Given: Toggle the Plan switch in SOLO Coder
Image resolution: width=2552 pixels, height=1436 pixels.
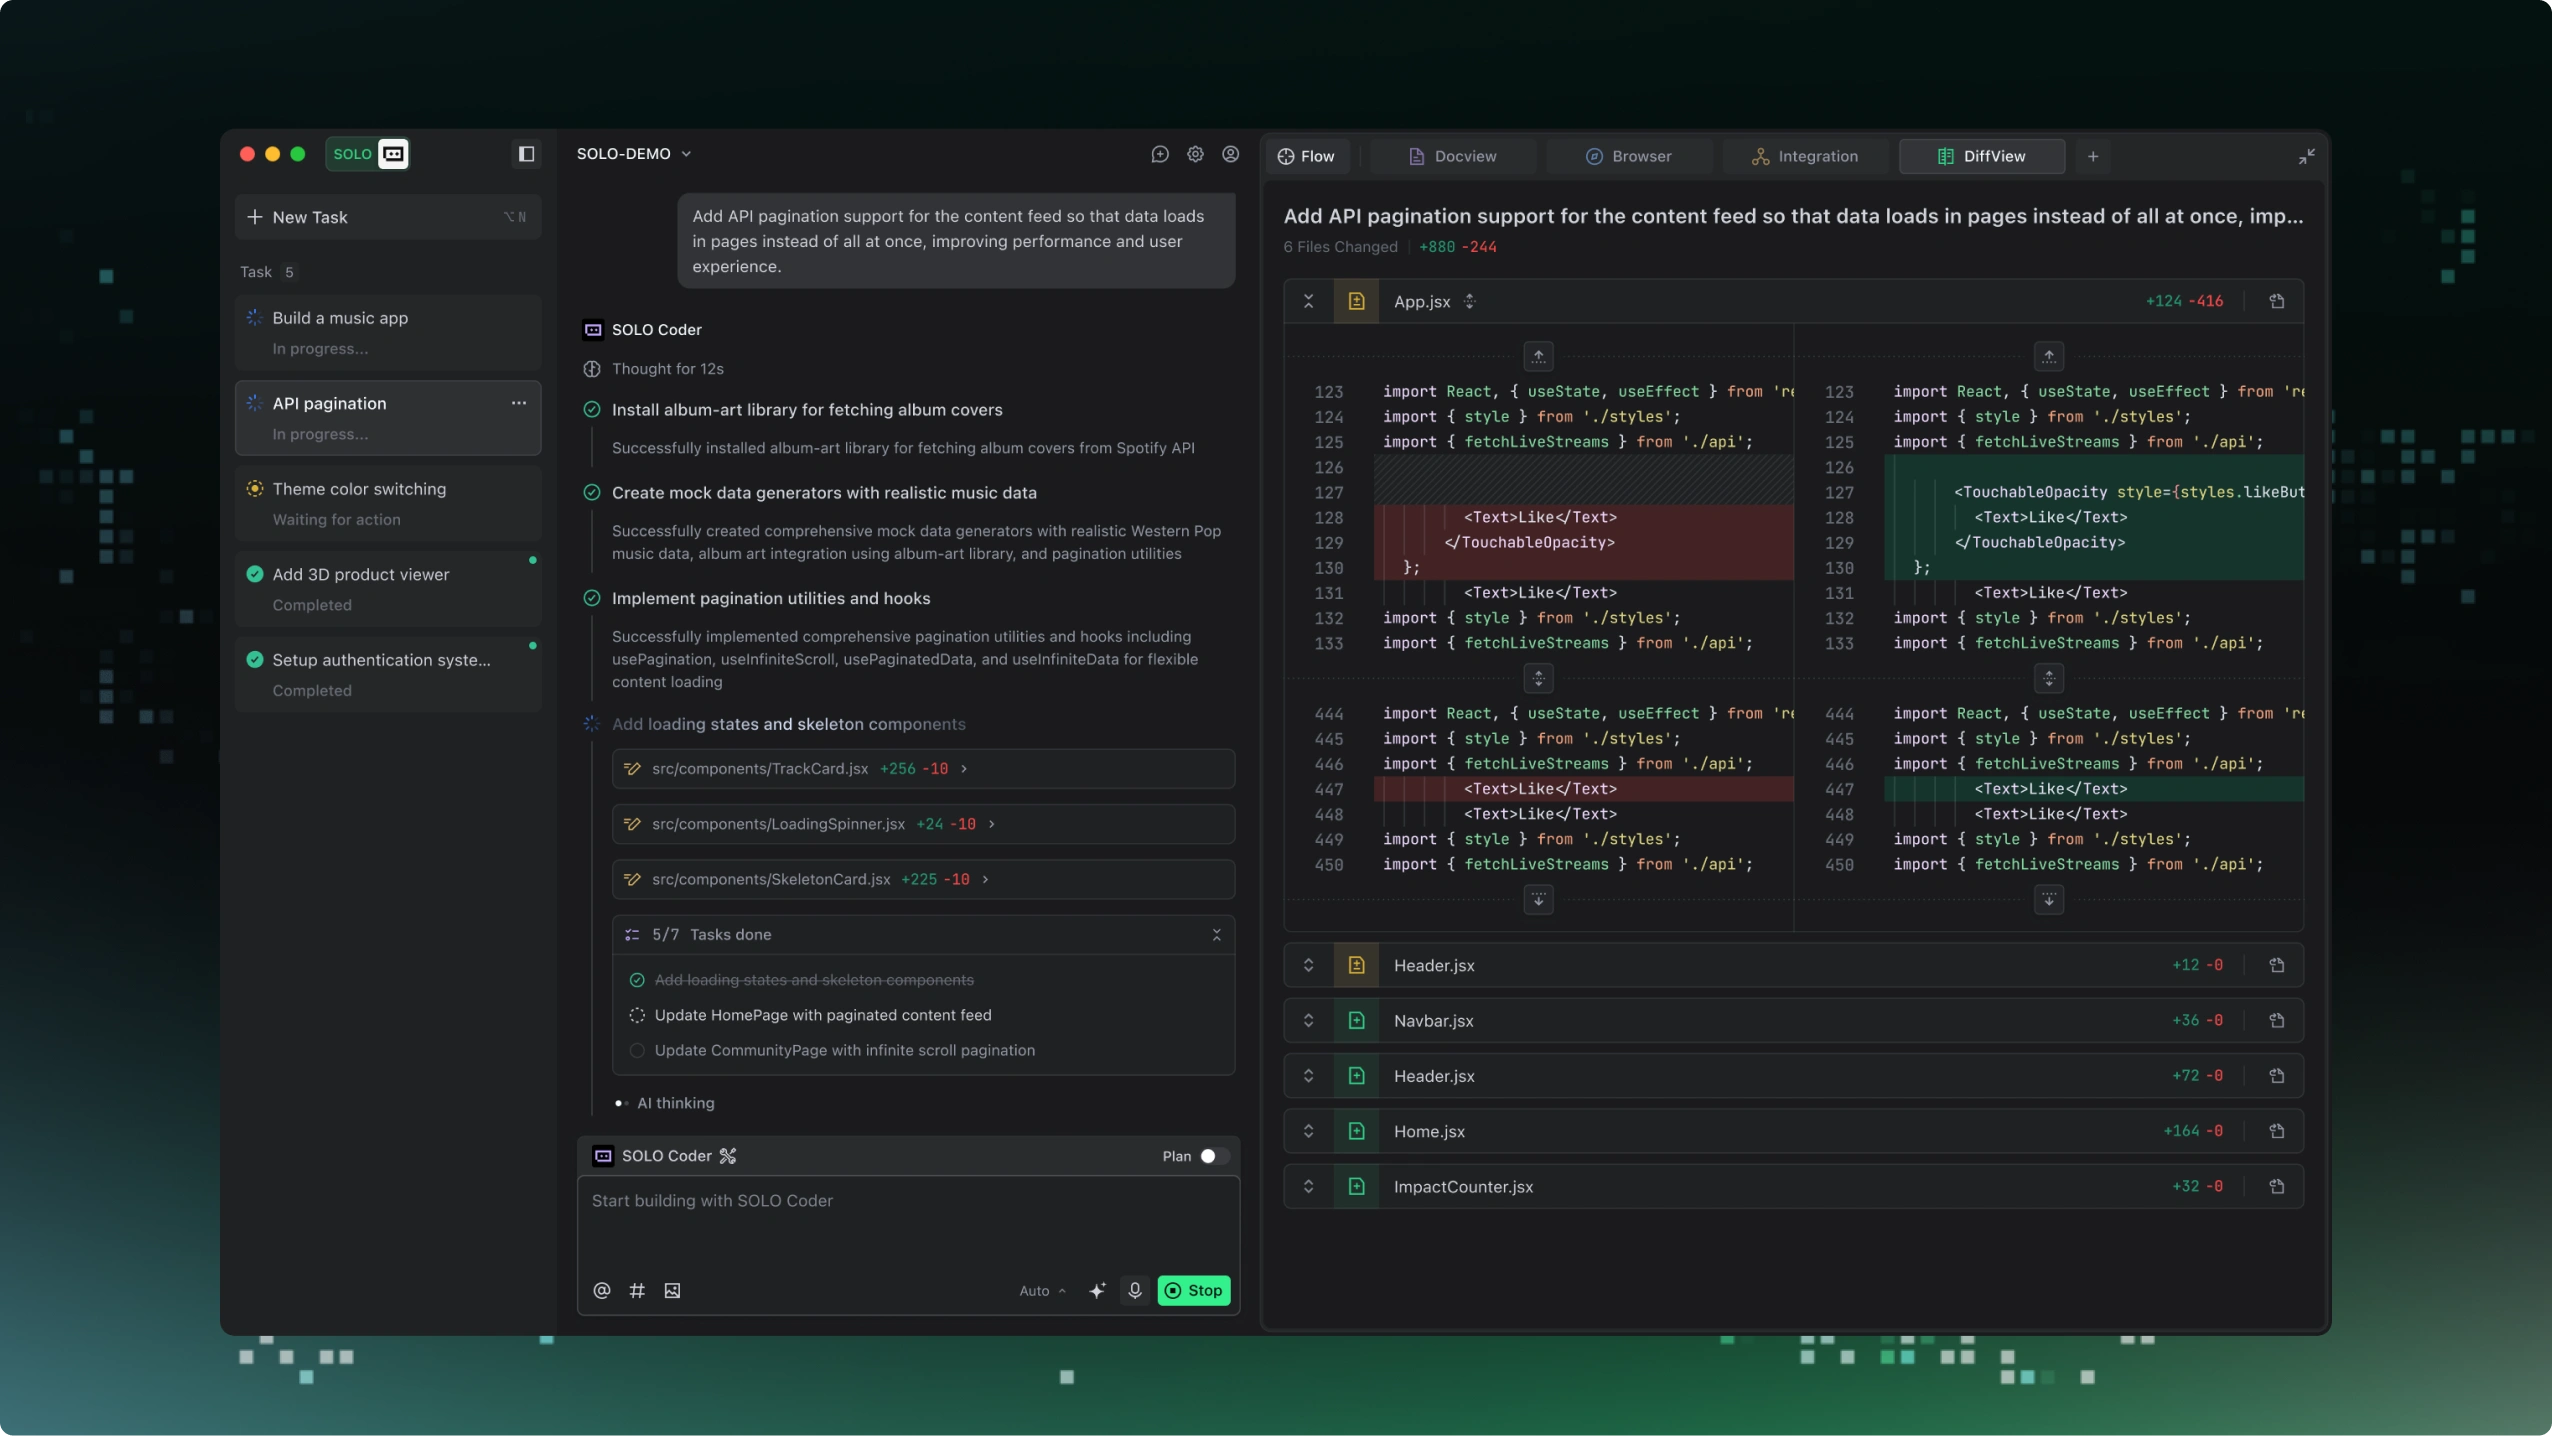Looking at the screenshot, I should 1210,1156.
